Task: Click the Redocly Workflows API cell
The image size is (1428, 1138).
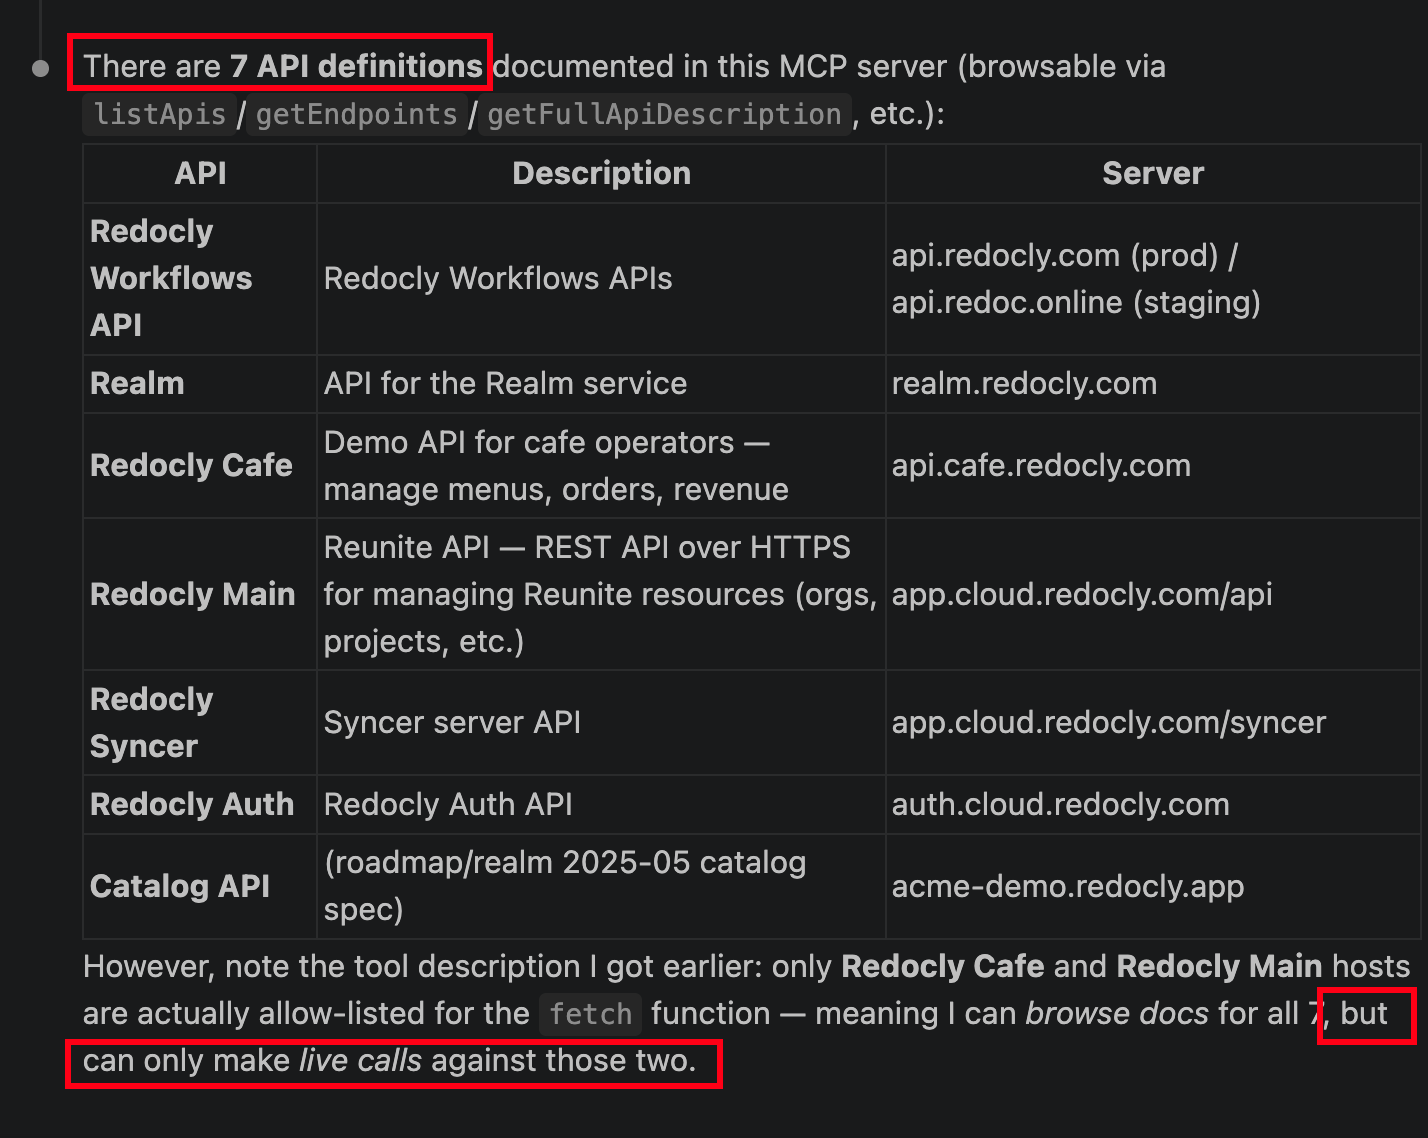Action: point(200,279)
